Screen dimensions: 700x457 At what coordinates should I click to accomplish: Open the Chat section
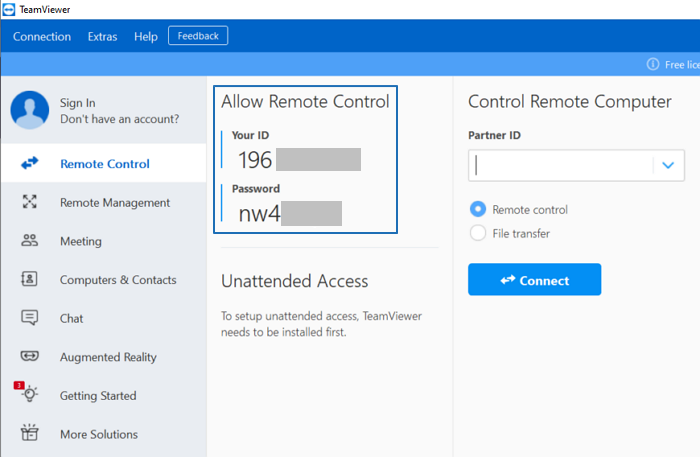(104, 318)
